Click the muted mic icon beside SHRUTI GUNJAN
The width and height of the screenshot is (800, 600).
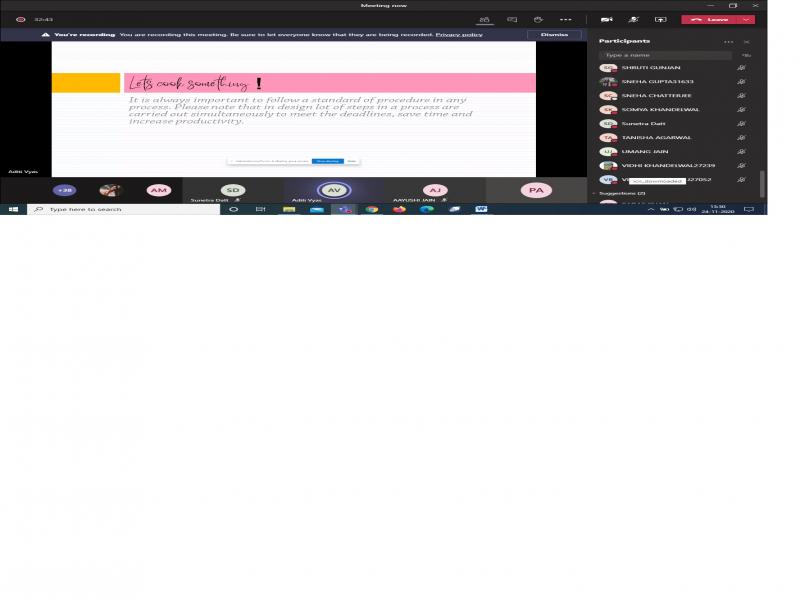pos(741,68)
